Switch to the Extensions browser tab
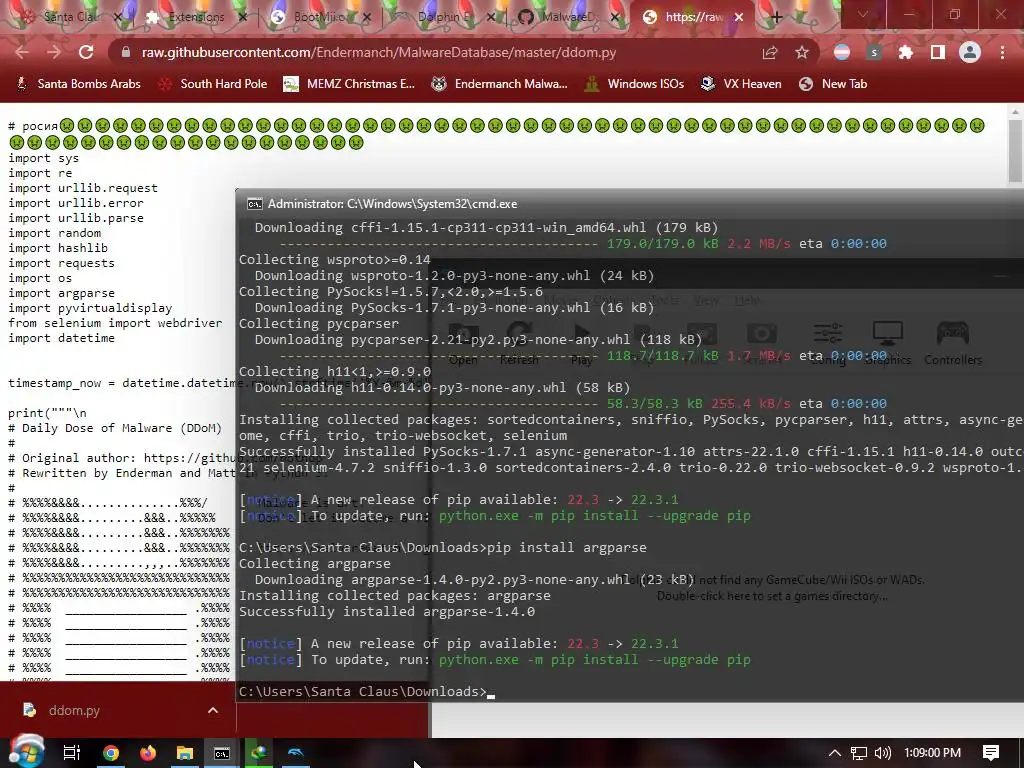 196,17
